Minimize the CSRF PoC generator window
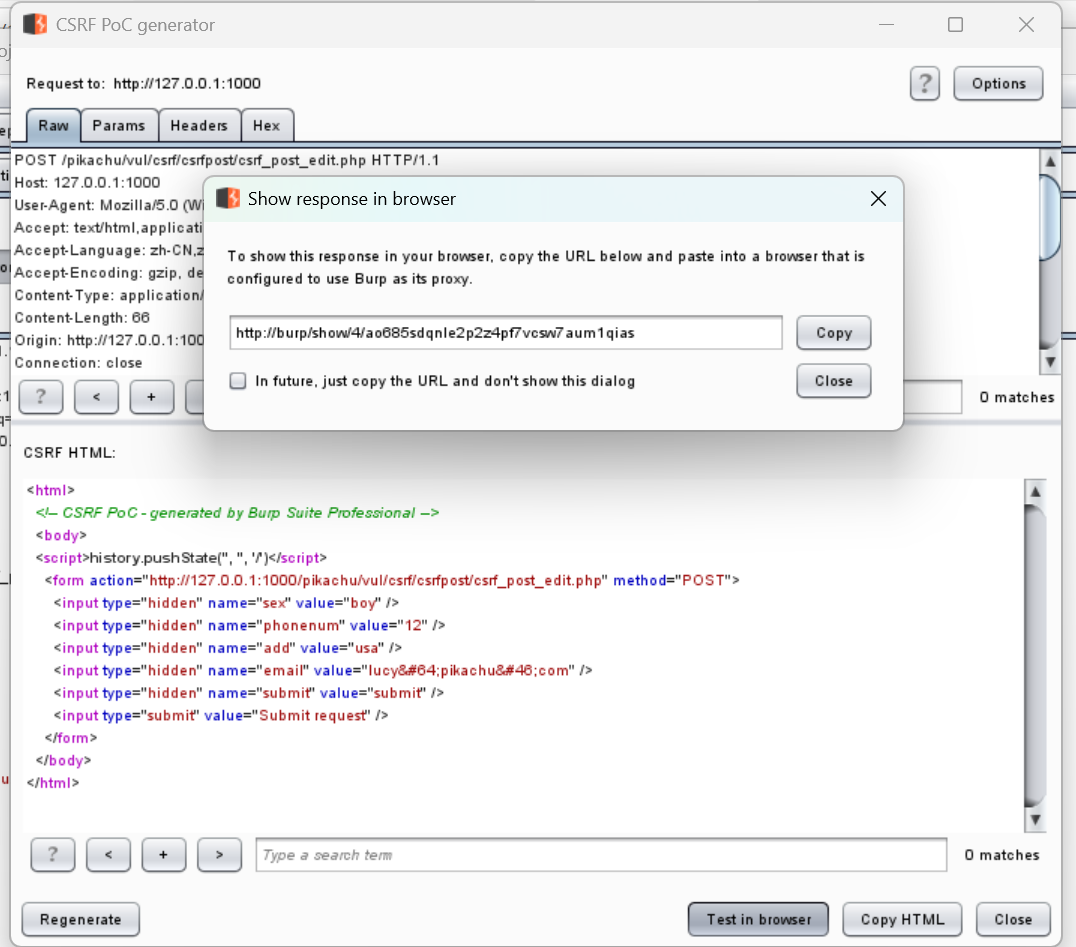This screenshot has height=947, width=1076. [x=887, y=25]
